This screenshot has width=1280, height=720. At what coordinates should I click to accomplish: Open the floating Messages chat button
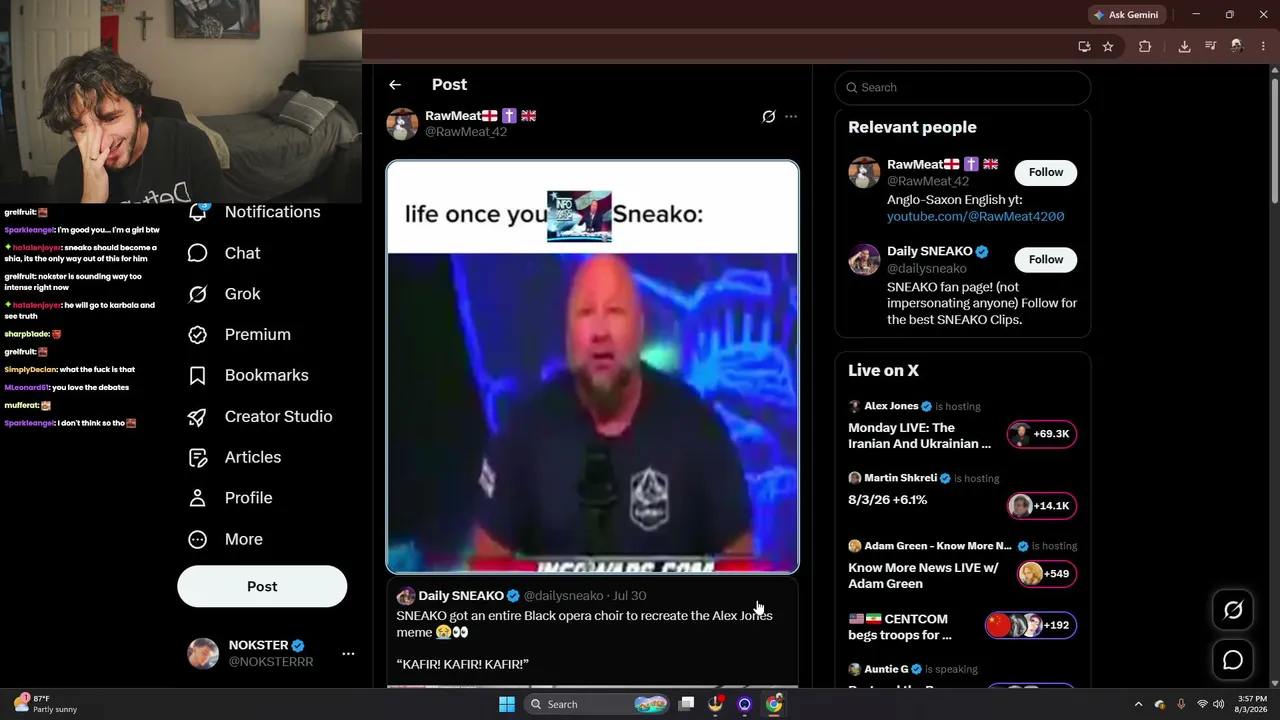(x=1233, y=660)
